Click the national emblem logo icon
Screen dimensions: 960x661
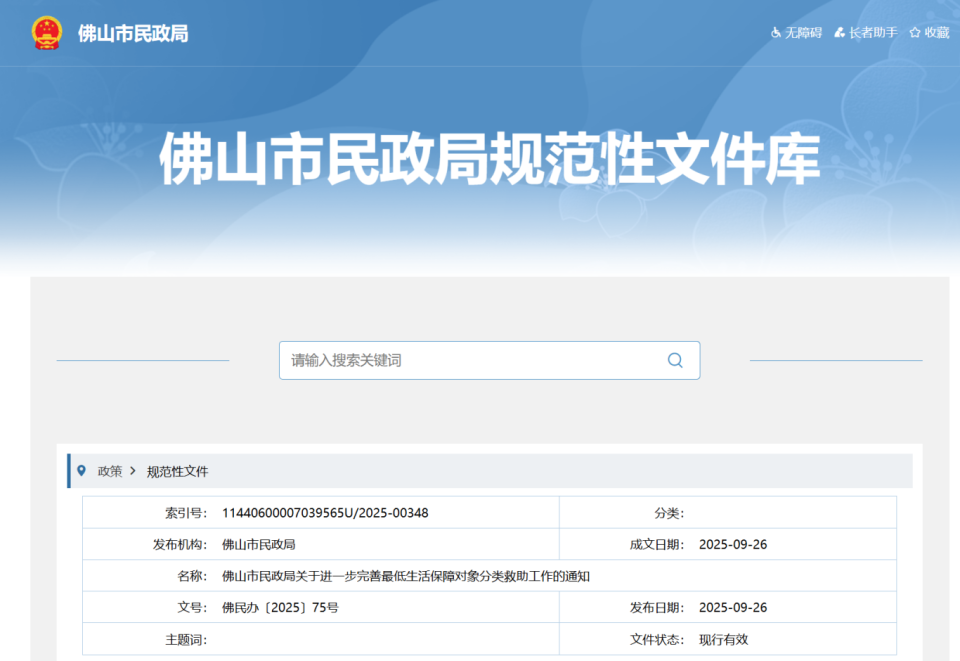click(x=44, y=33)
